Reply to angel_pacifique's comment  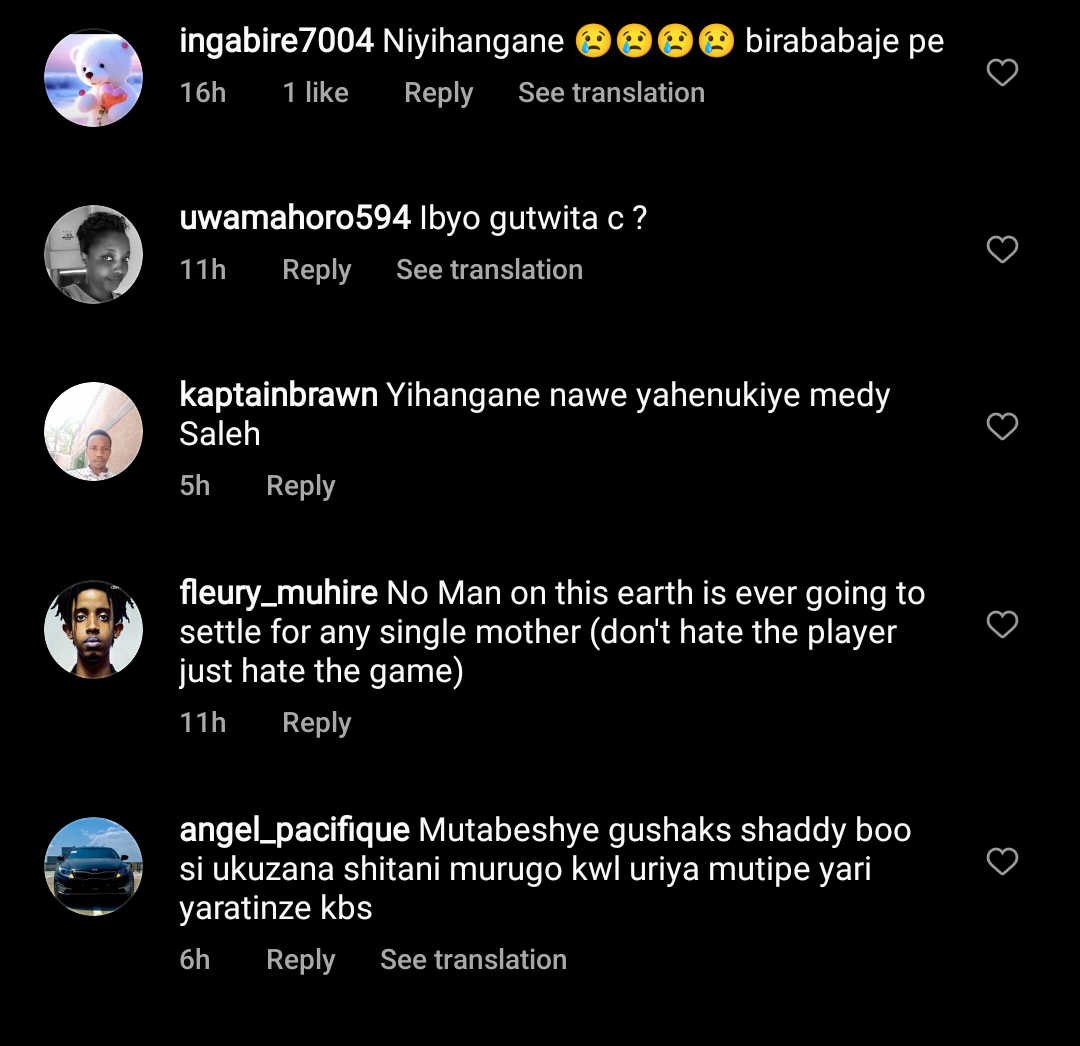pyautogui.click(x=300, y=960)
